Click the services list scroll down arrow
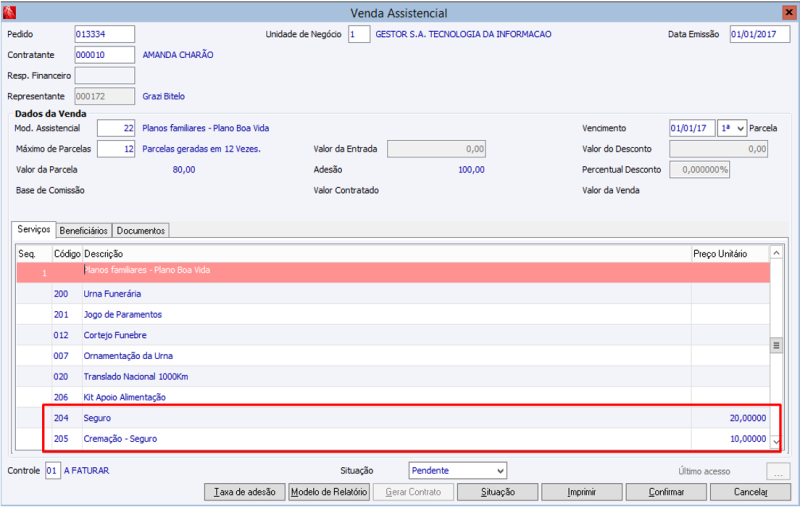The height and width of the screenshot is (507, 800). pyautogui.click(x=776, y=442)
